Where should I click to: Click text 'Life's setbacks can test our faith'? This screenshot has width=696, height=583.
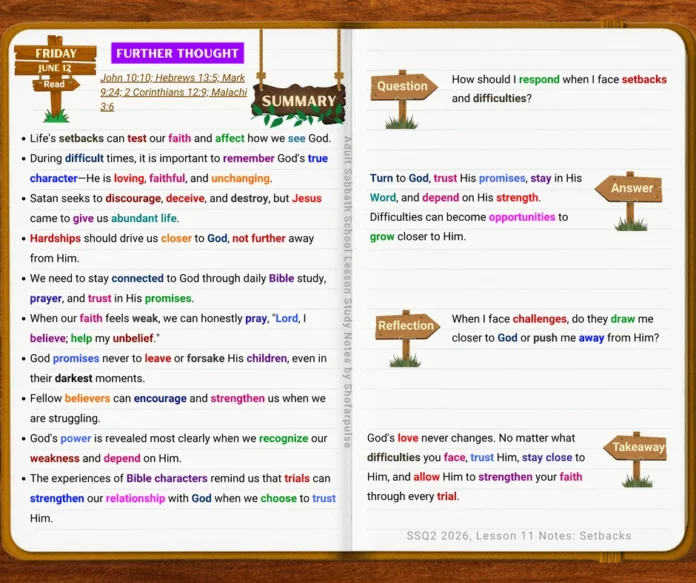pos(111,139)
